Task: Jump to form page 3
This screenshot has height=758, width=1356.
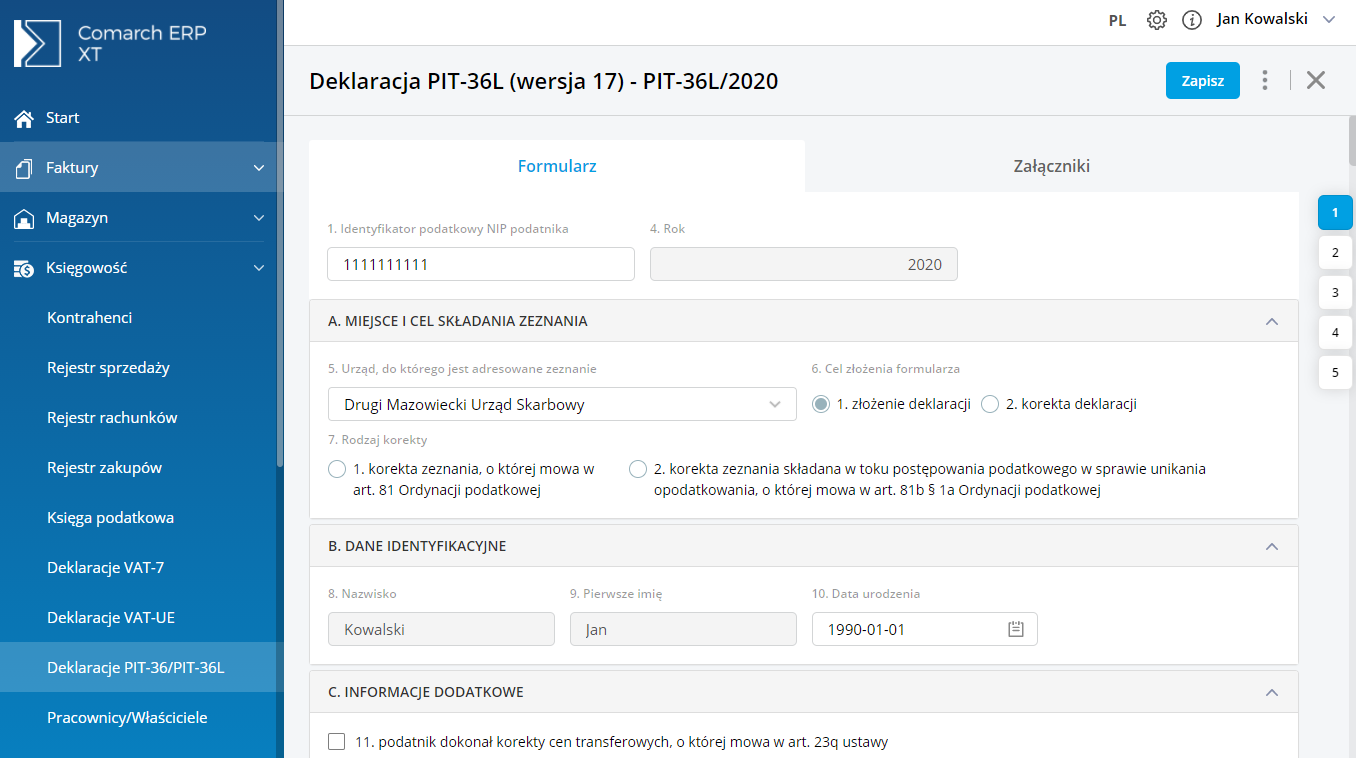Action: coord(1335,293)
